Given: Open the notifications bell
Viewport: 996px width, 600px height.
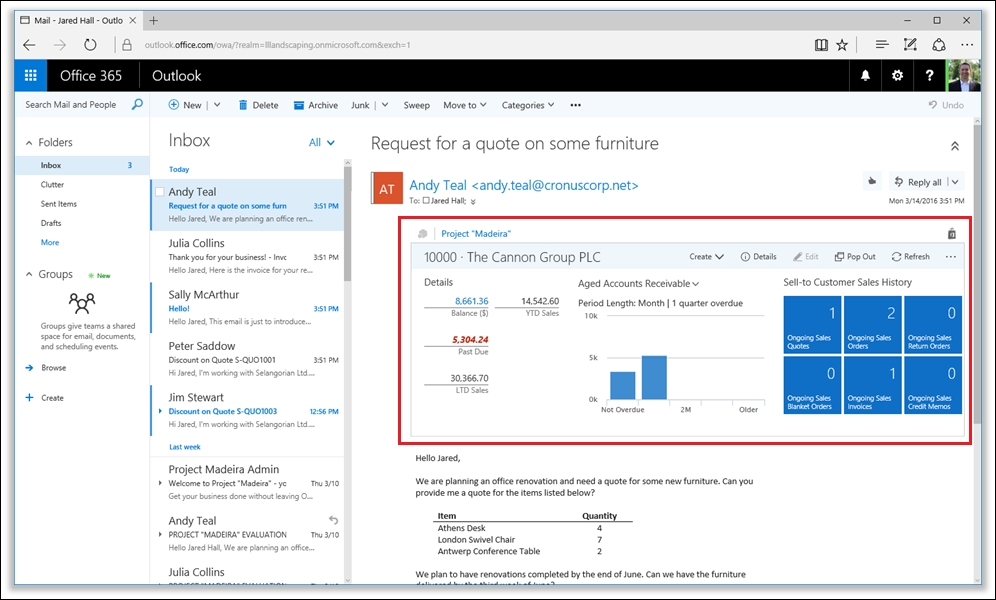Looking at the screenshot, I should point(865,76).
